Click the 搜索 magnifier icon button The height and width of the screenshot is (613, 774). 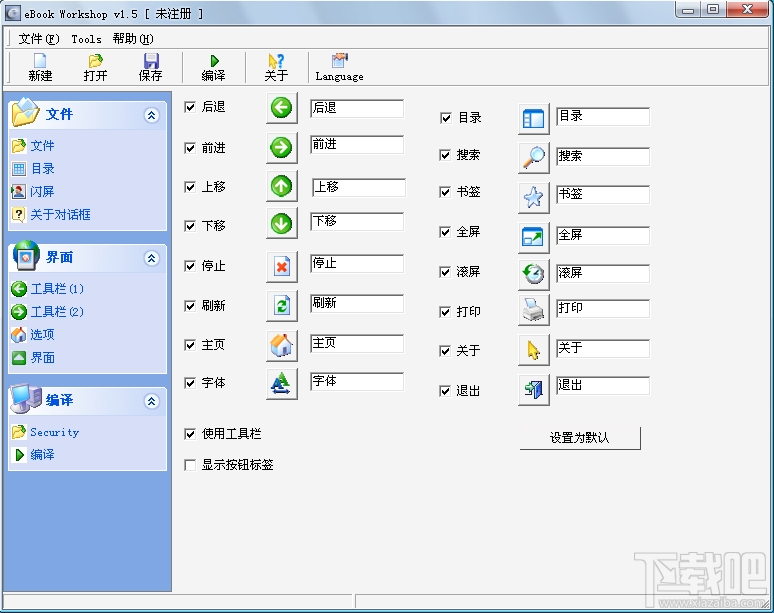pyautogui.click(x=534, y=158)
